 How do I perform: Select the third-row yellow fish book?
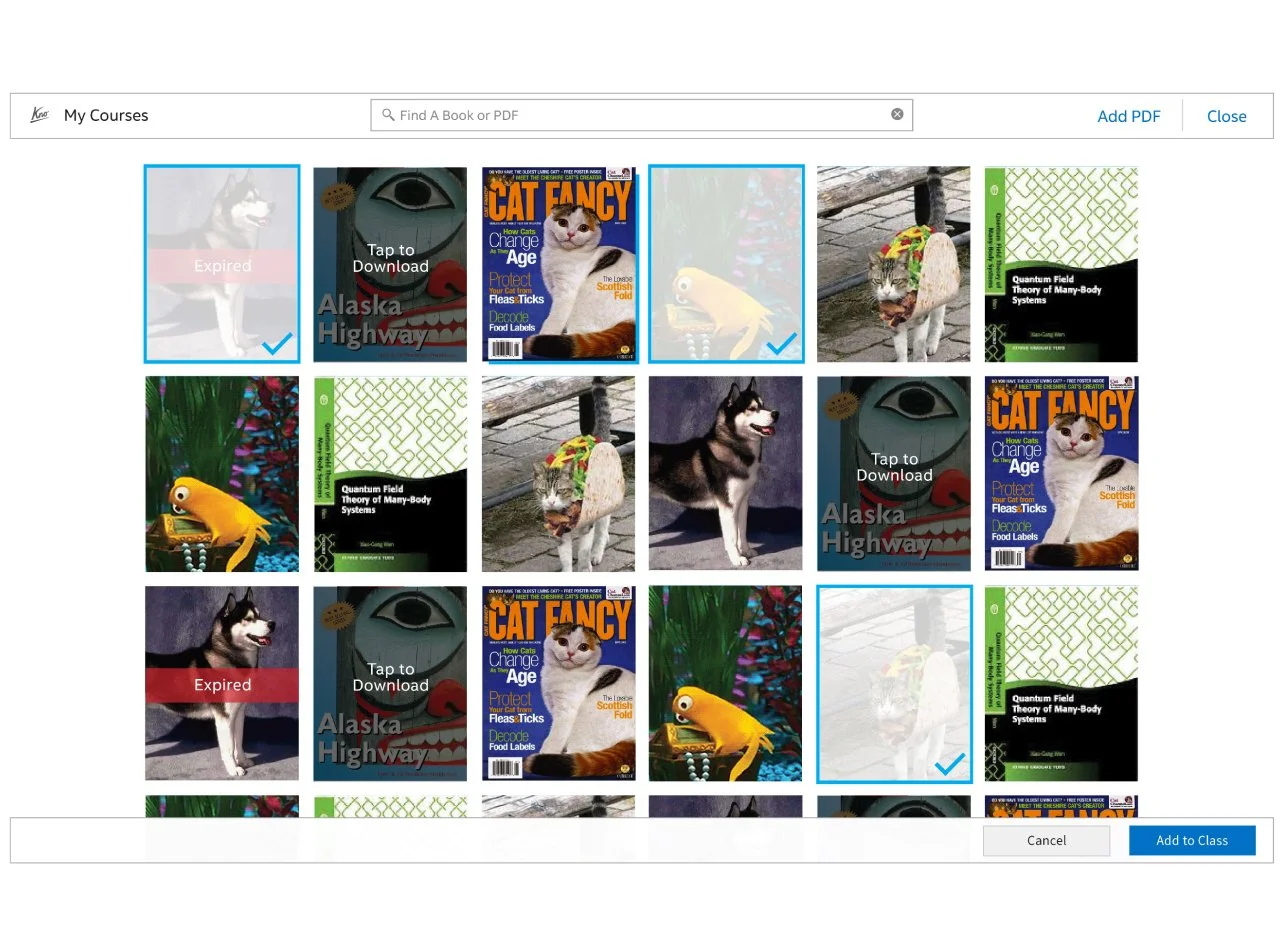tap(726, 684)
